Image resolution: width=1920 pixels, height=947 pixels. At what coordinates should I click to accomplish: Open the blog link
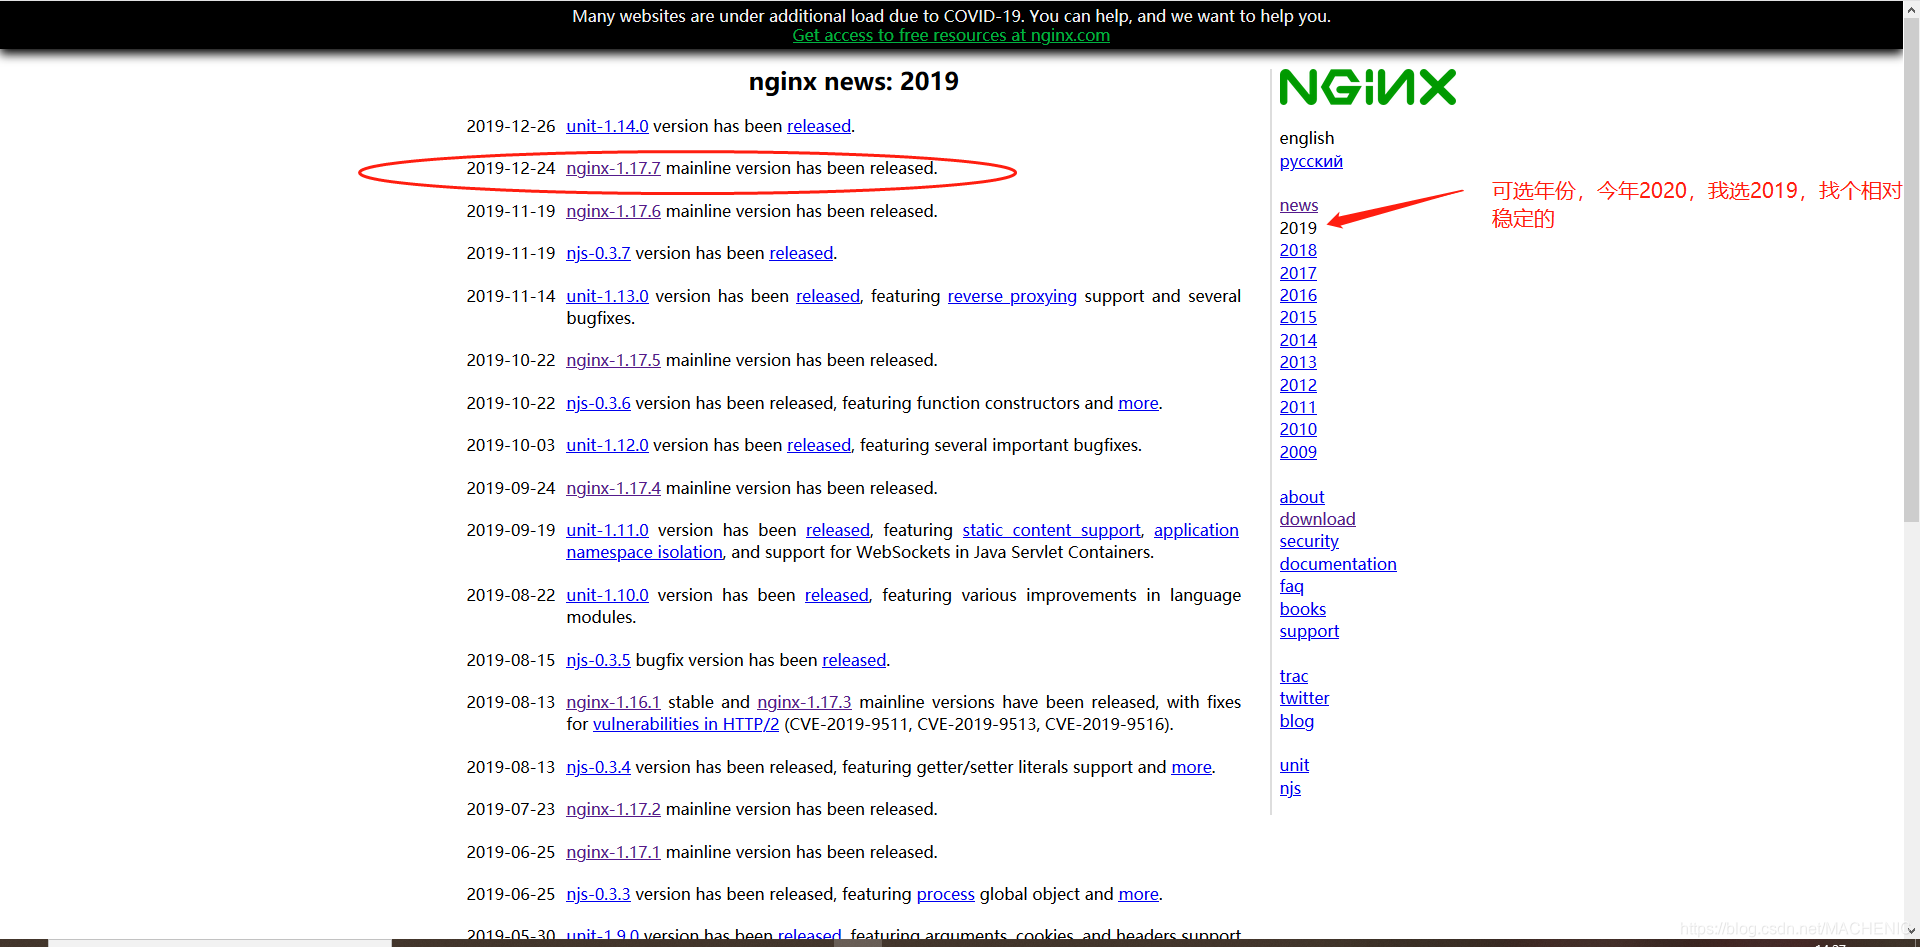(1296, 721)
